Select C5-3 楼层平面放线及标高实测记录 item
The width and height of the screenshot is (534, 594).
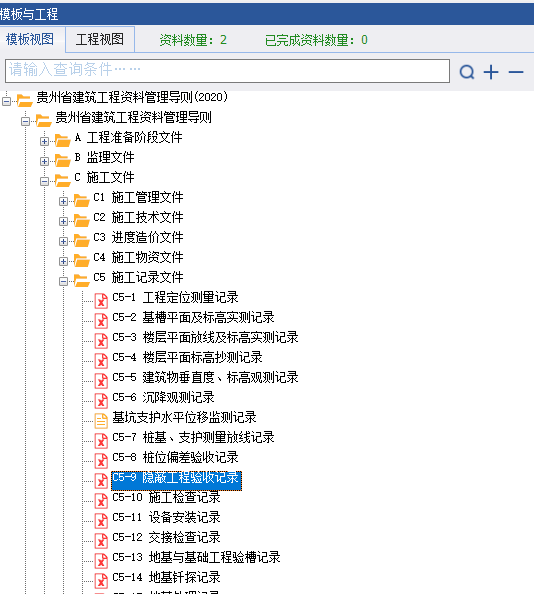coord(205,337)
